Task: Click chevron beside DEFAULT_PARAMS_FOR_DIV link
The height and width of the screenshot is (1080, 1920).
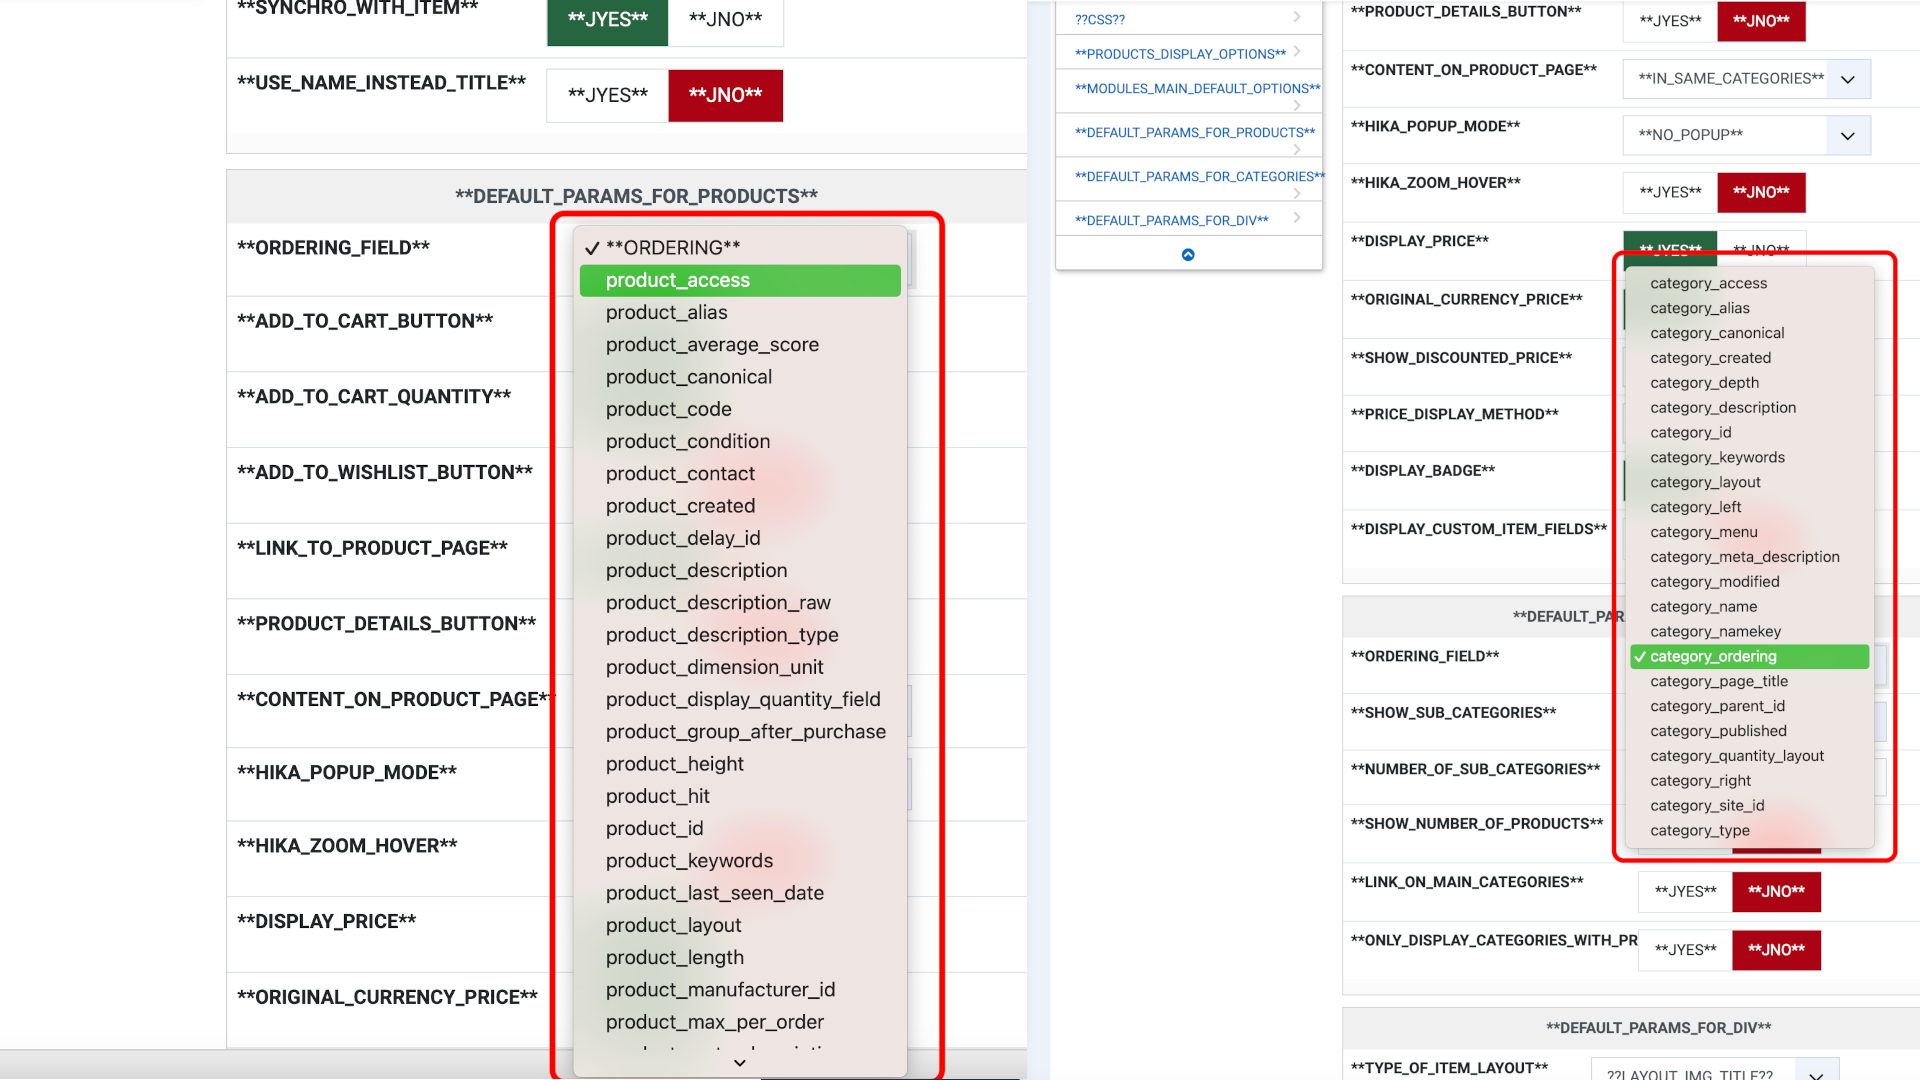Action: pyautogui.click(x=1297, y=218)
